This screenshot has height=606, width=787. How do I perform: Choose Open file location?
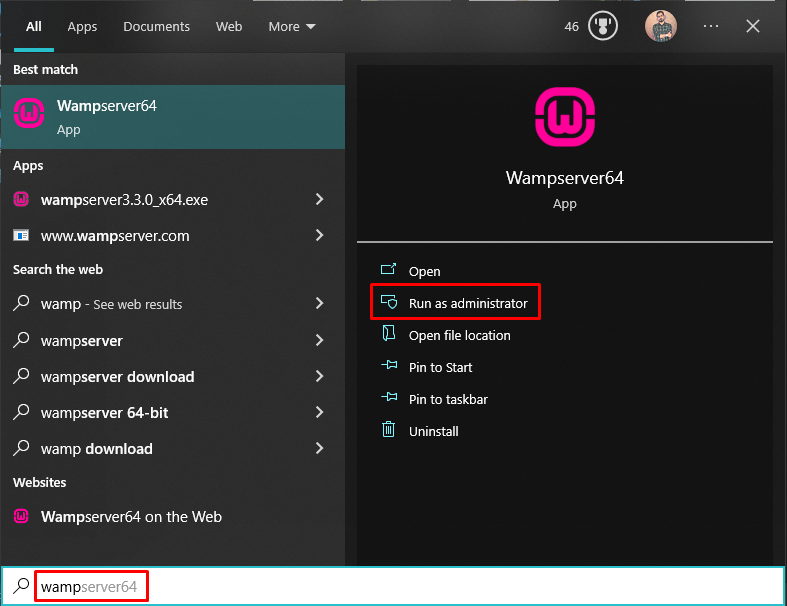click(x=460, y=335)
